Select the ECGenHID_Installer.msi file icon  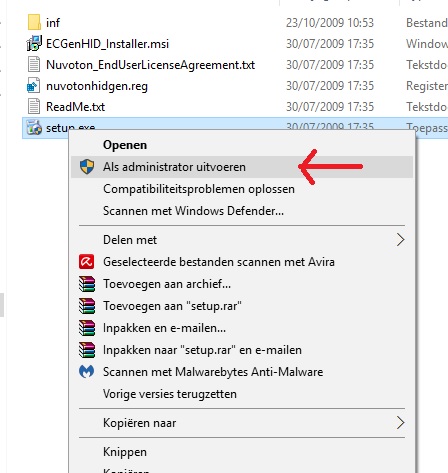point(34,44)
